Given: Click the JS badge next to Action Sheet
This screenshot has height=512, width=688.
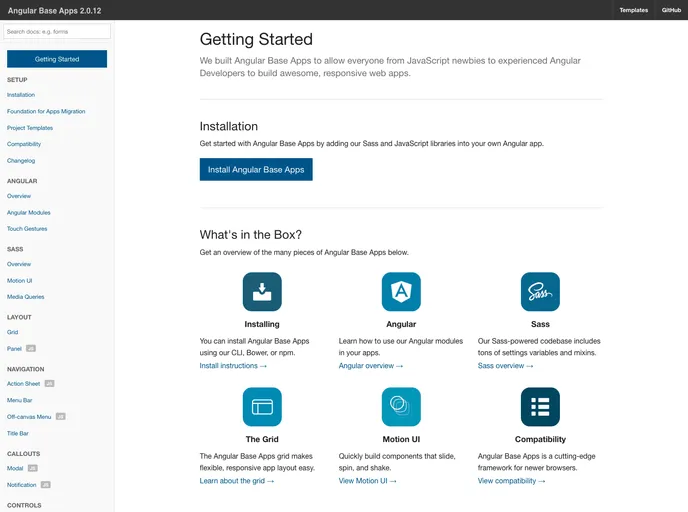Looking at the screenshot, I should 50,384.
